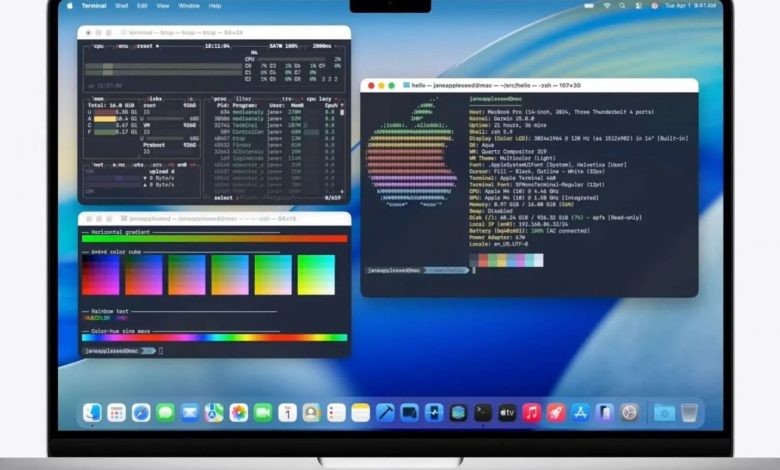Open iPhone Mirroring in Dock

pyautogui.click(x=604, y=412)
